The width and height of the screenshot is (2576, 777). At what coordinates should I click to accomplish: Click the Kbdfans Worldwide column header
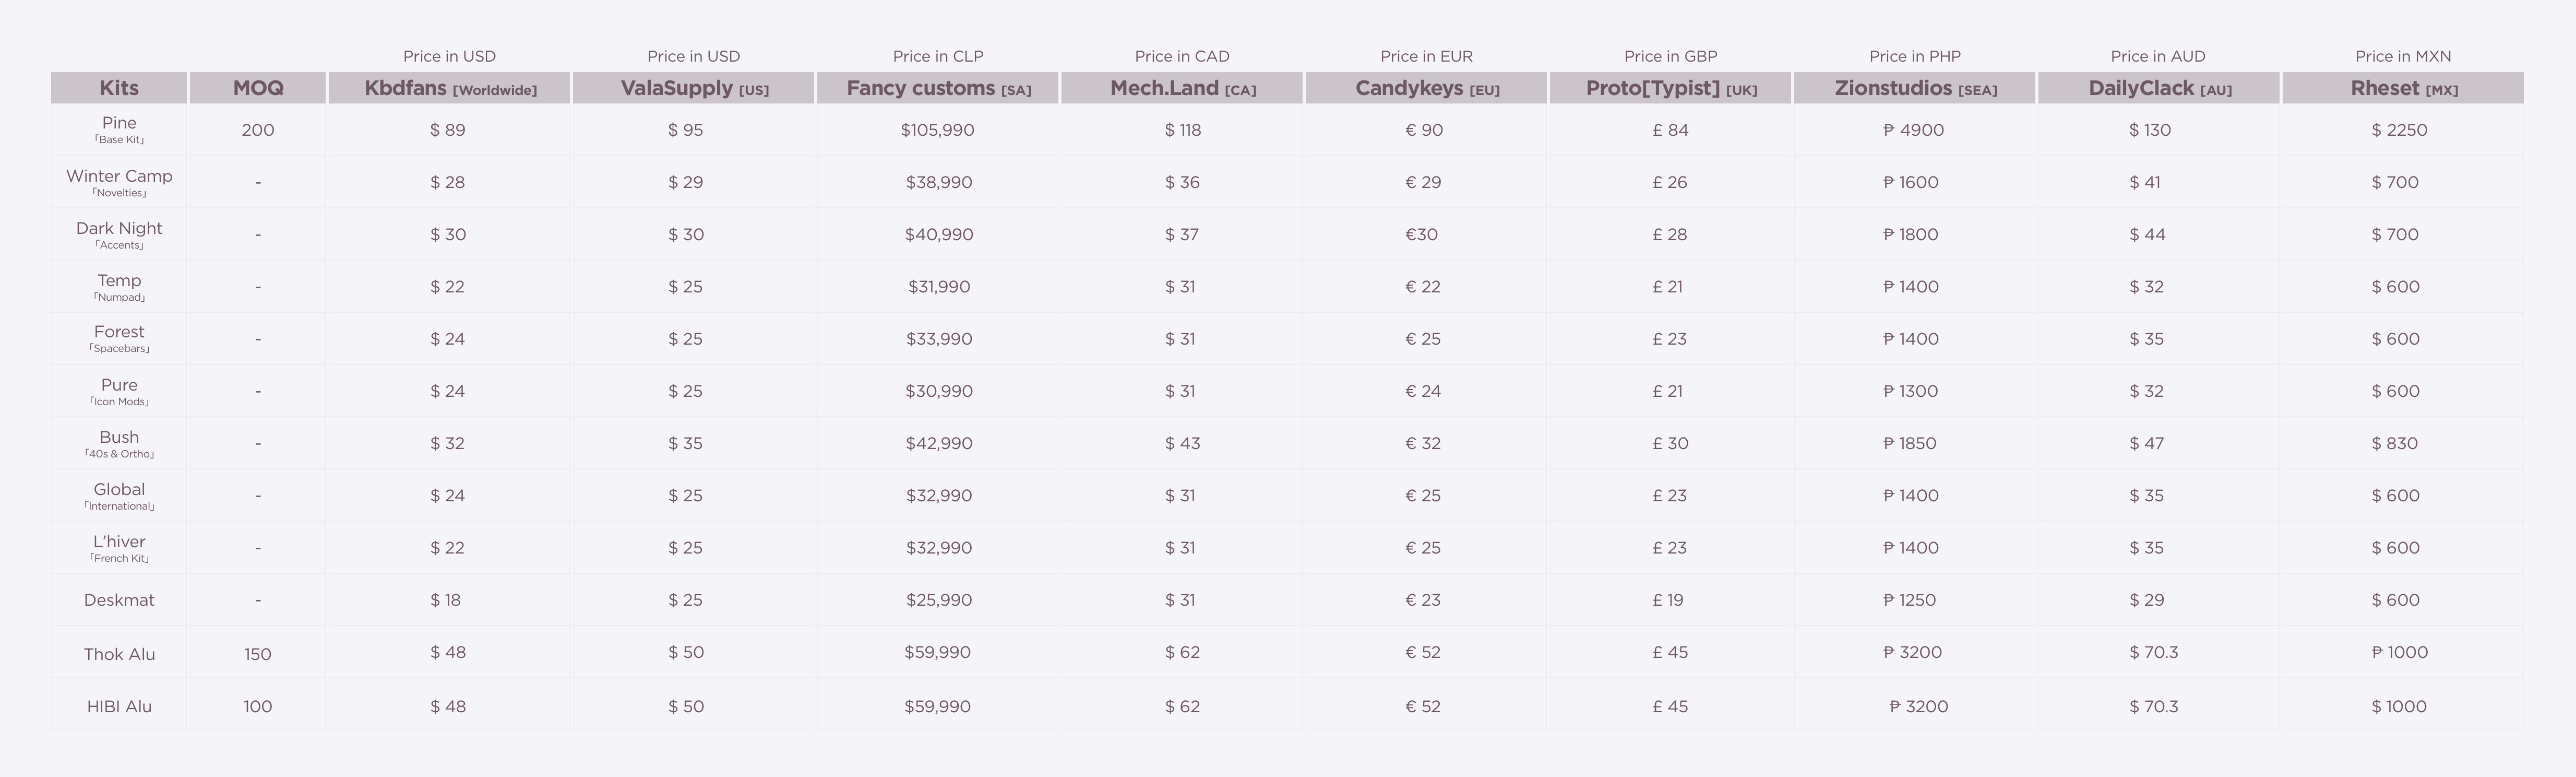click(x=449, y=88)
